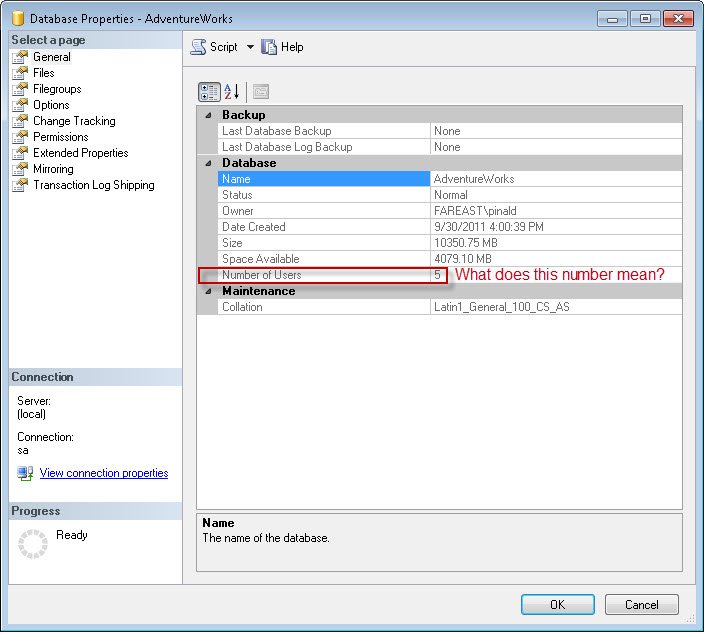Click the FAREAST\pinald owner value

coord(475,211)
